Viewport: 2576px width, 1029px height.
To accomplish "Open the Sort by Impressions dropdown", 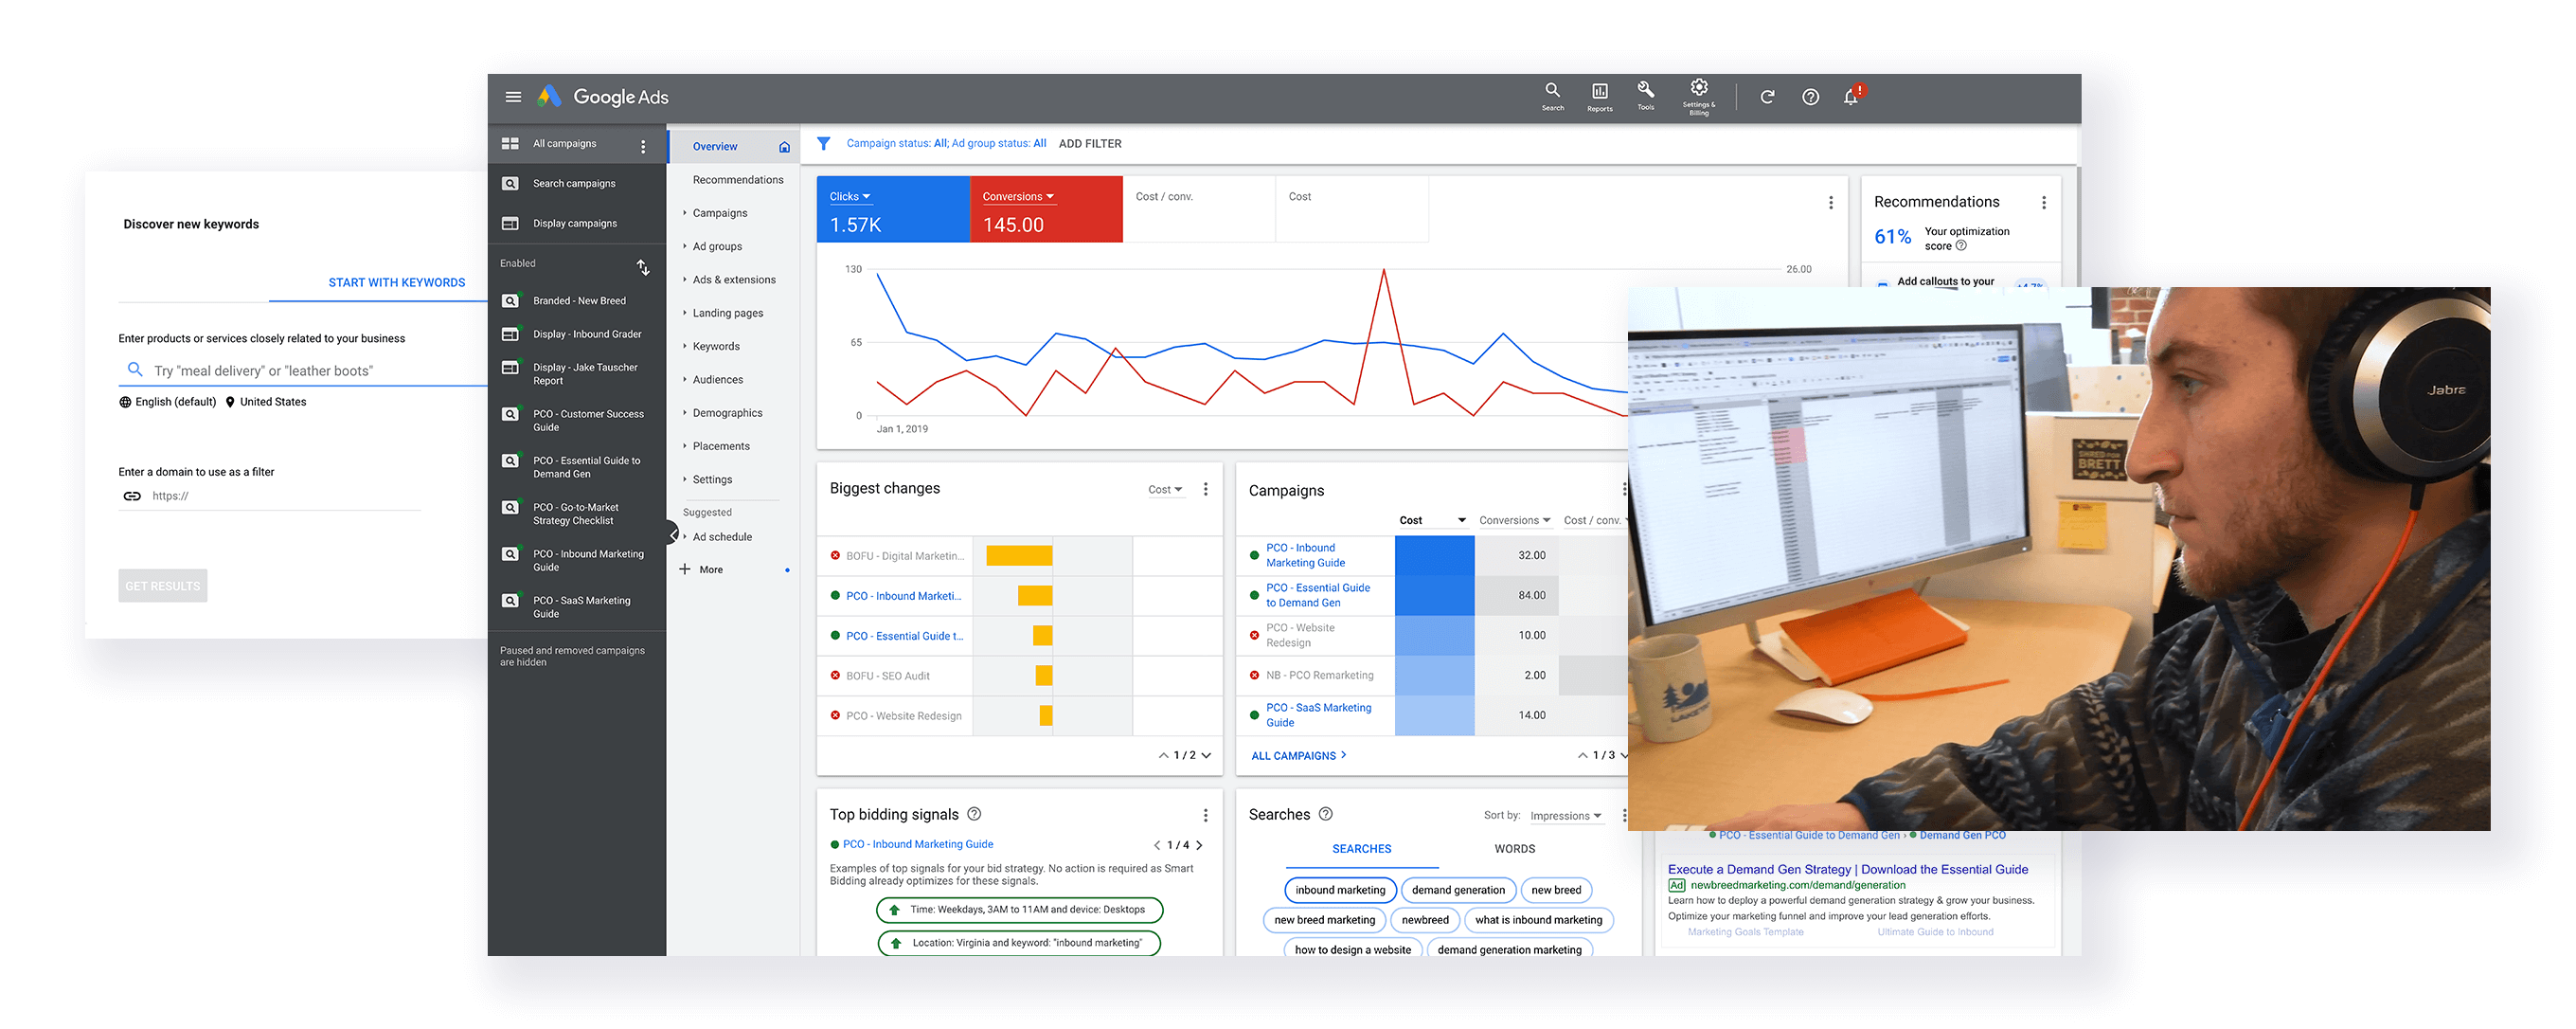I will coord(1565,816).
